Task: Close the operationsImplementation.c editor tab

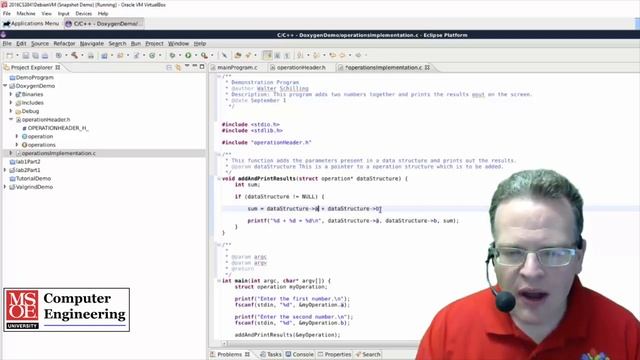Action: tap(427, 67)
